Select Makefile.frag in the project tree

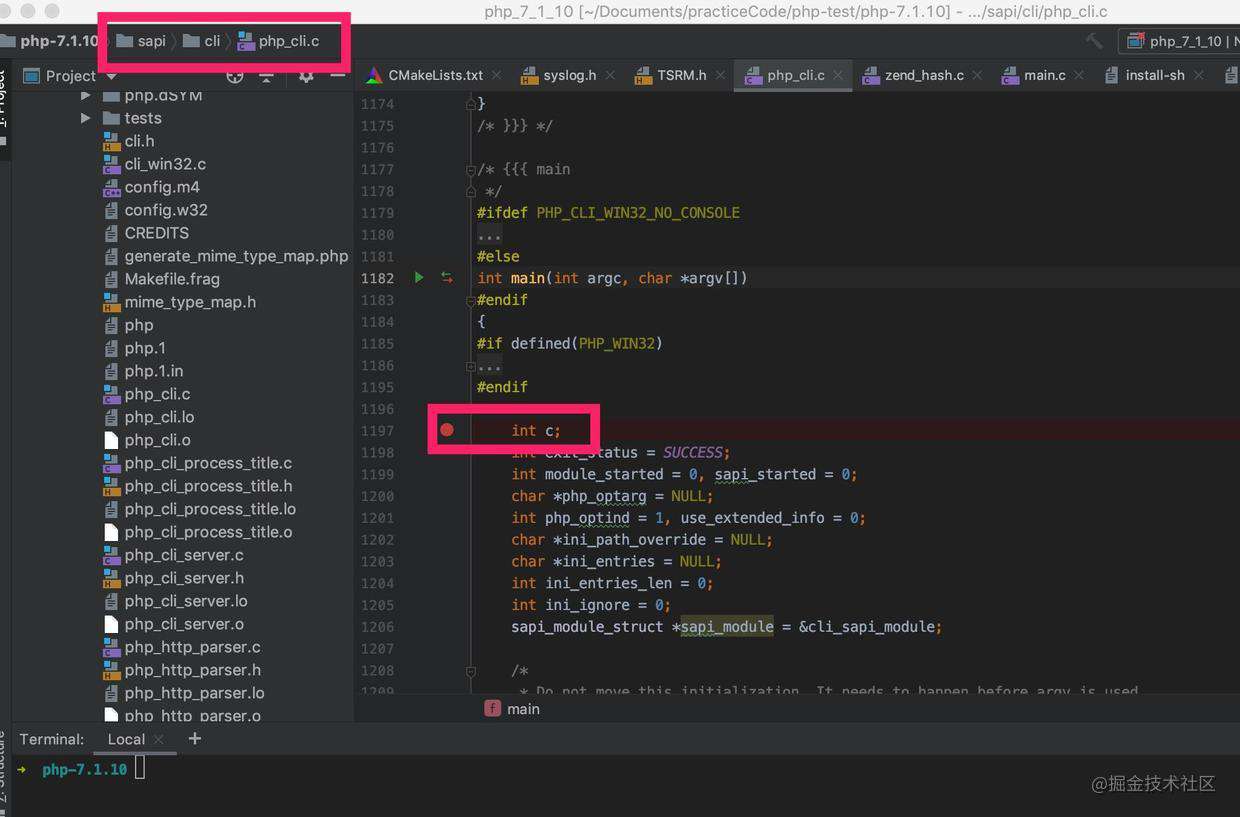pos(172,279)
